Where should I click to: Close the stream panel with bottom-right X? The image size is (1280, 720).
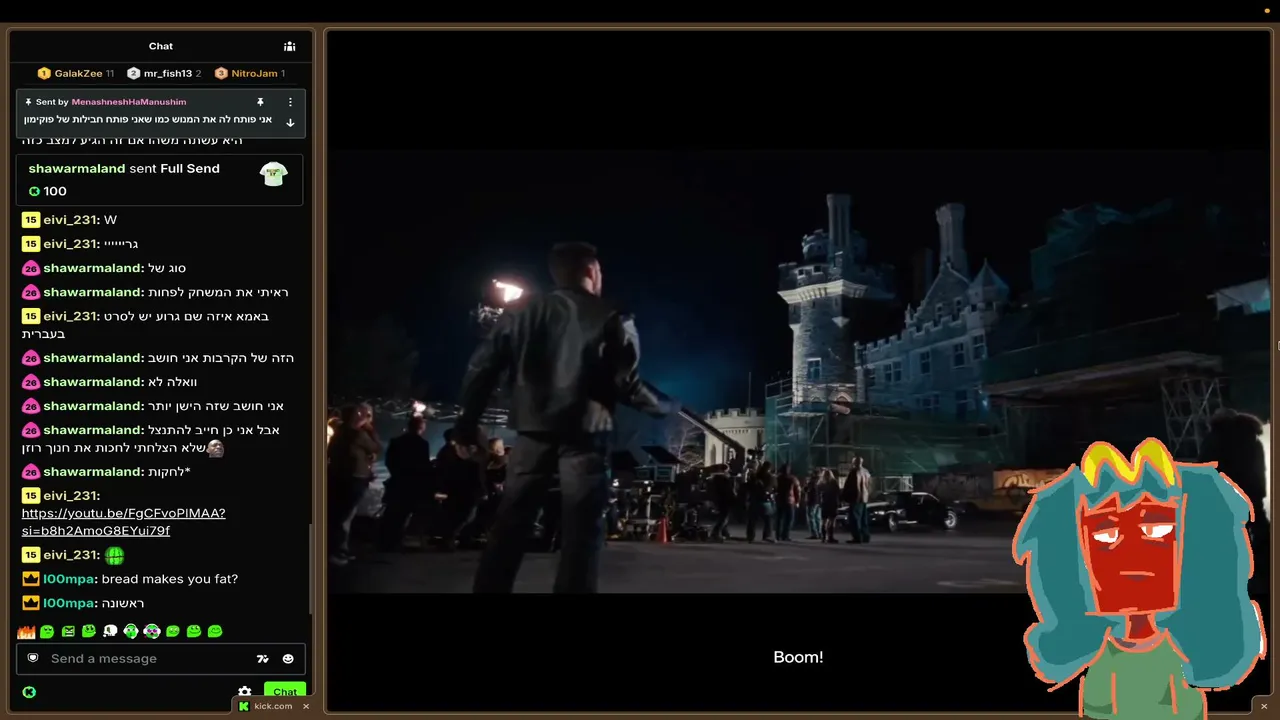(1264, 706)
